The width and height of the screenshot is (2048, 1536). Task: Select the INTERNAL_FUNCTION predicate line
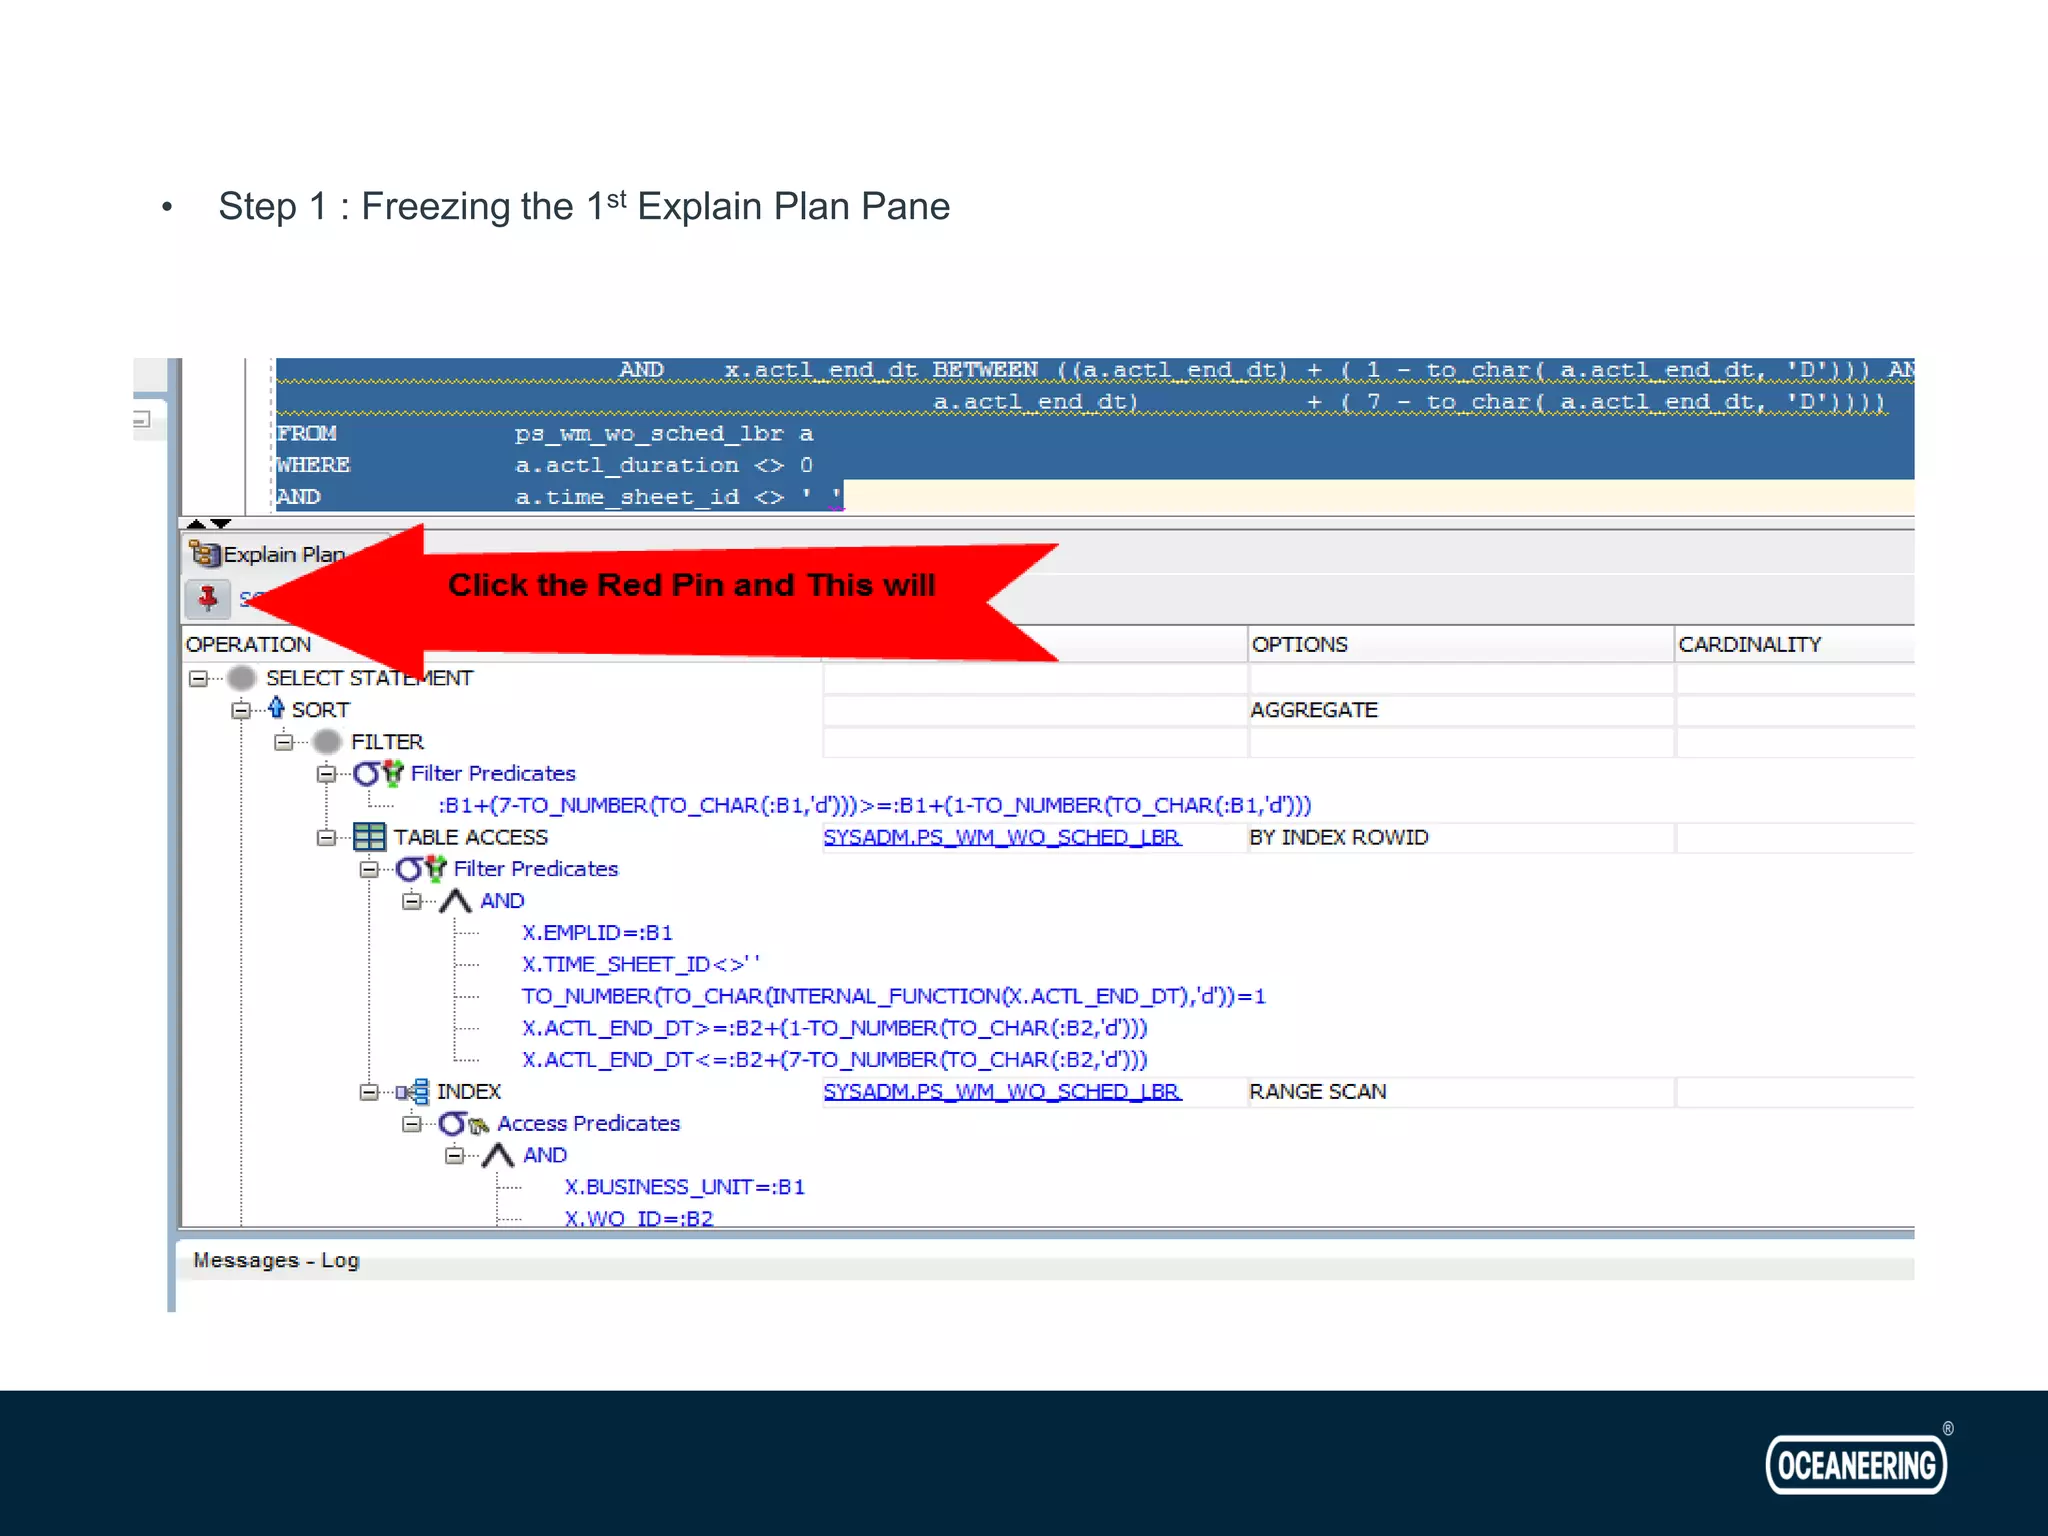(x=893, y=997)
